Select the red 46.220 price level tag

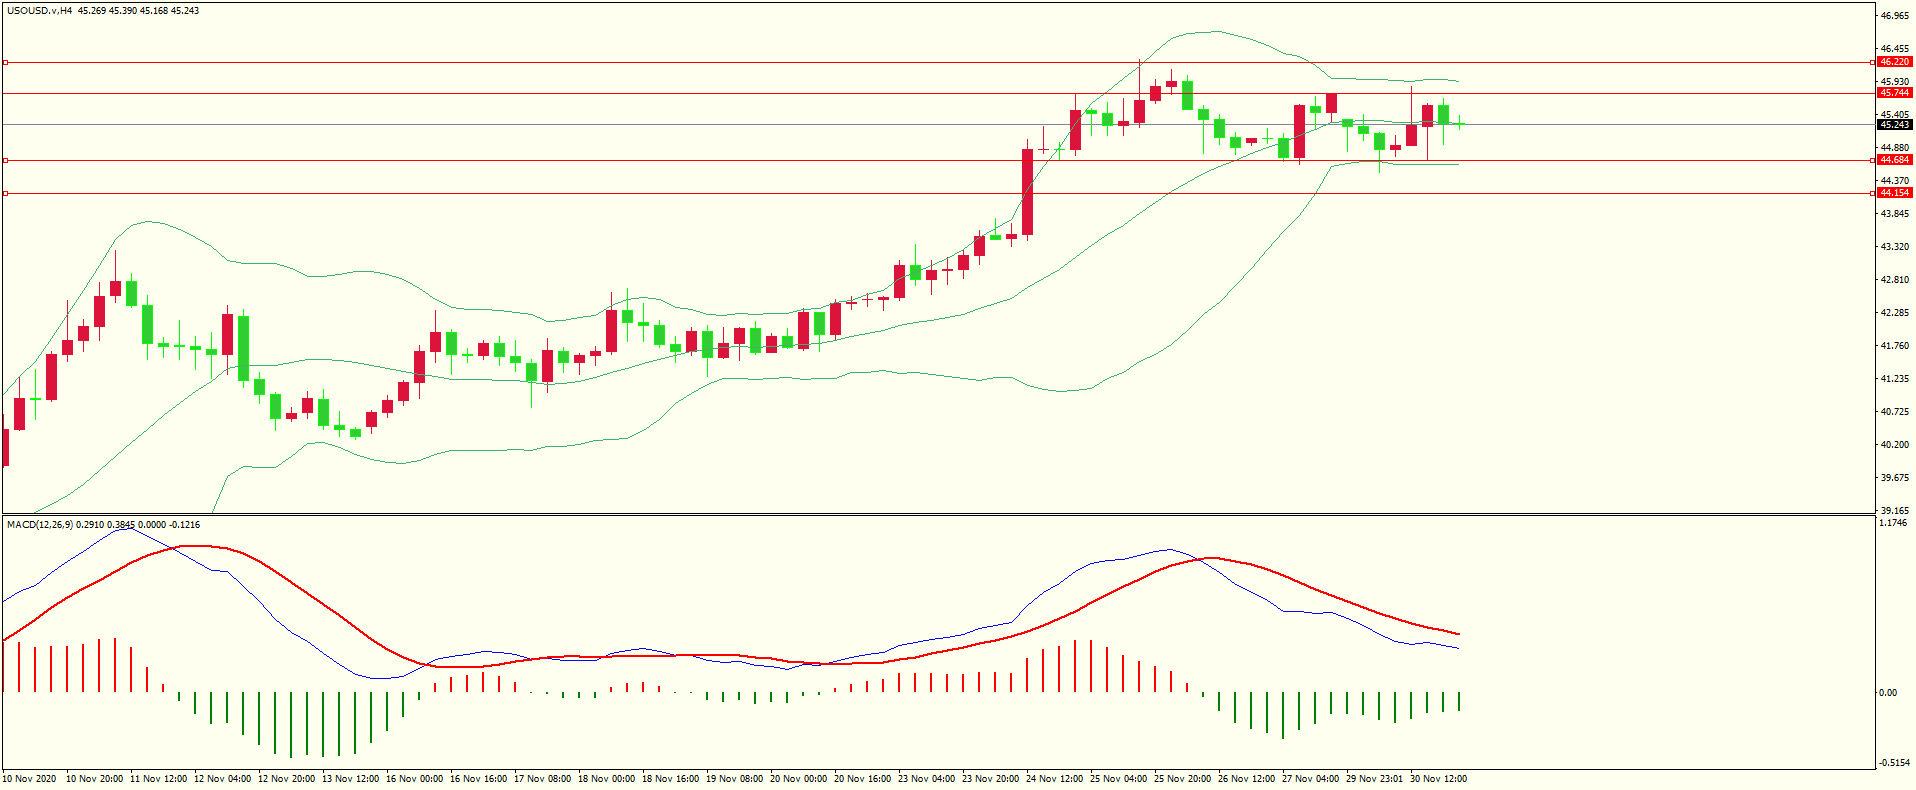(1894, 62)
